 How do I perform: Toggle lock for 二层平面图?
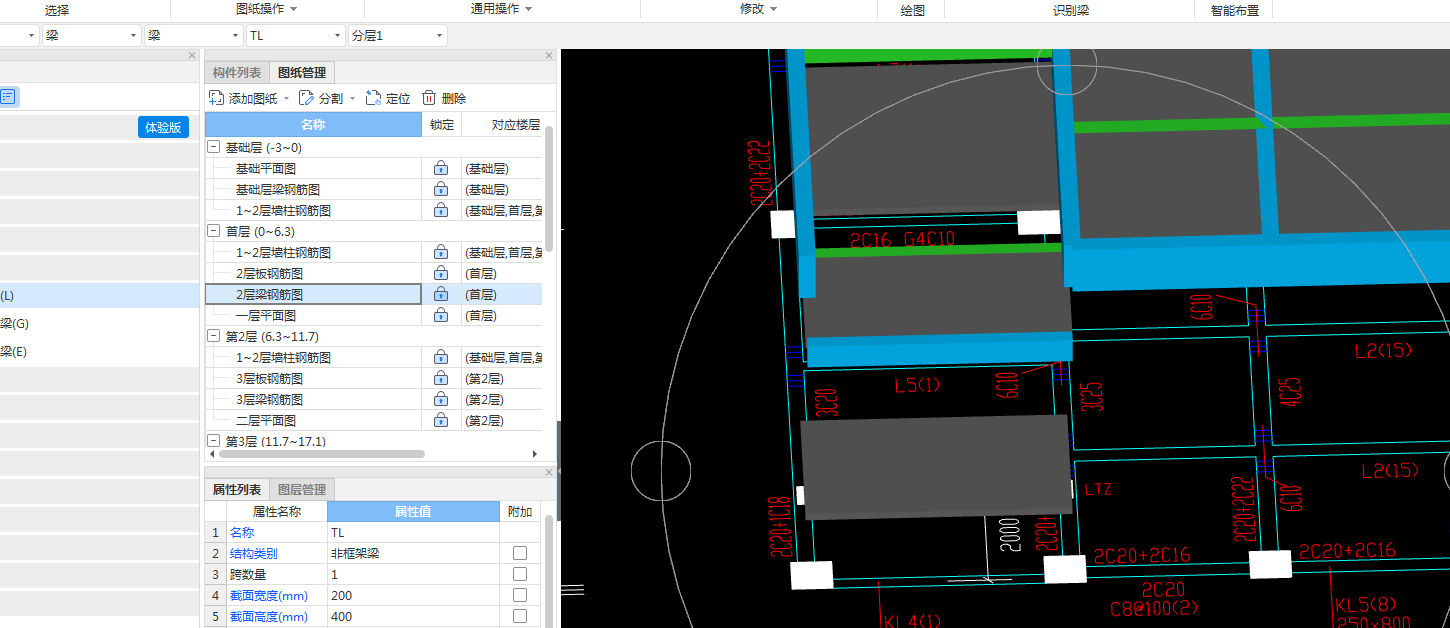[440, 421]
